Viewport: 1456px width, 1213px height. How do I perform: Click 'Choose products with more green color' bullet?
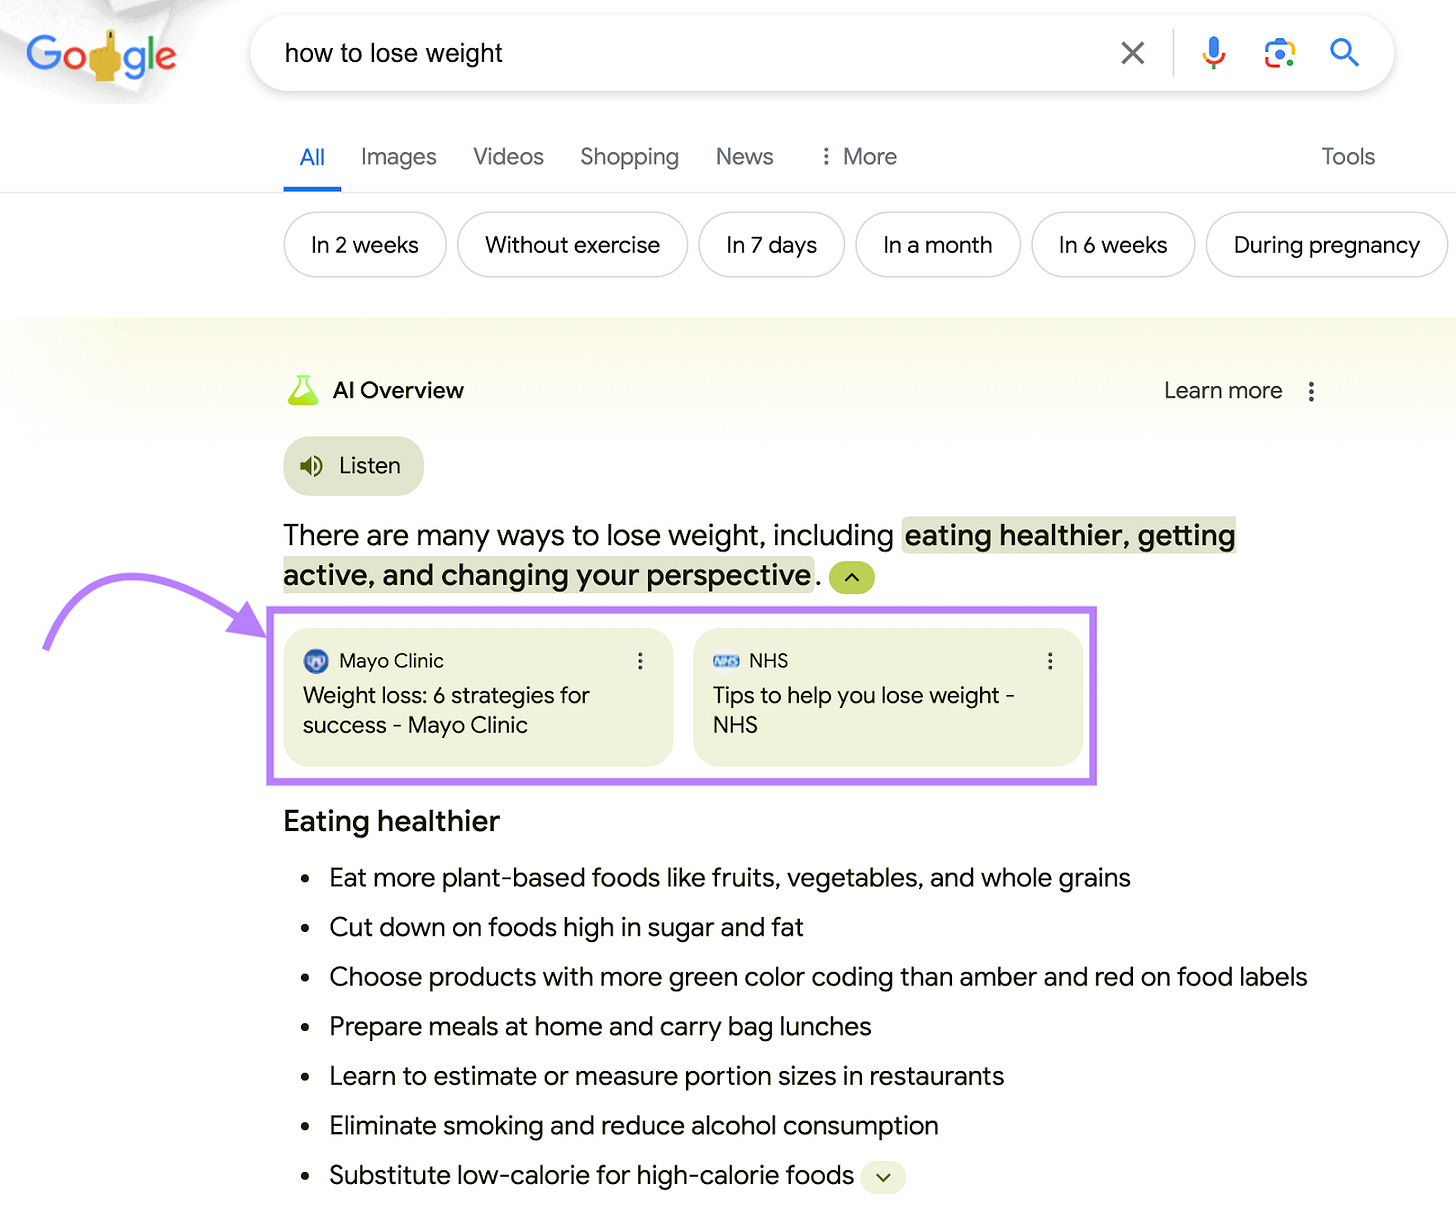pos(818,977)
